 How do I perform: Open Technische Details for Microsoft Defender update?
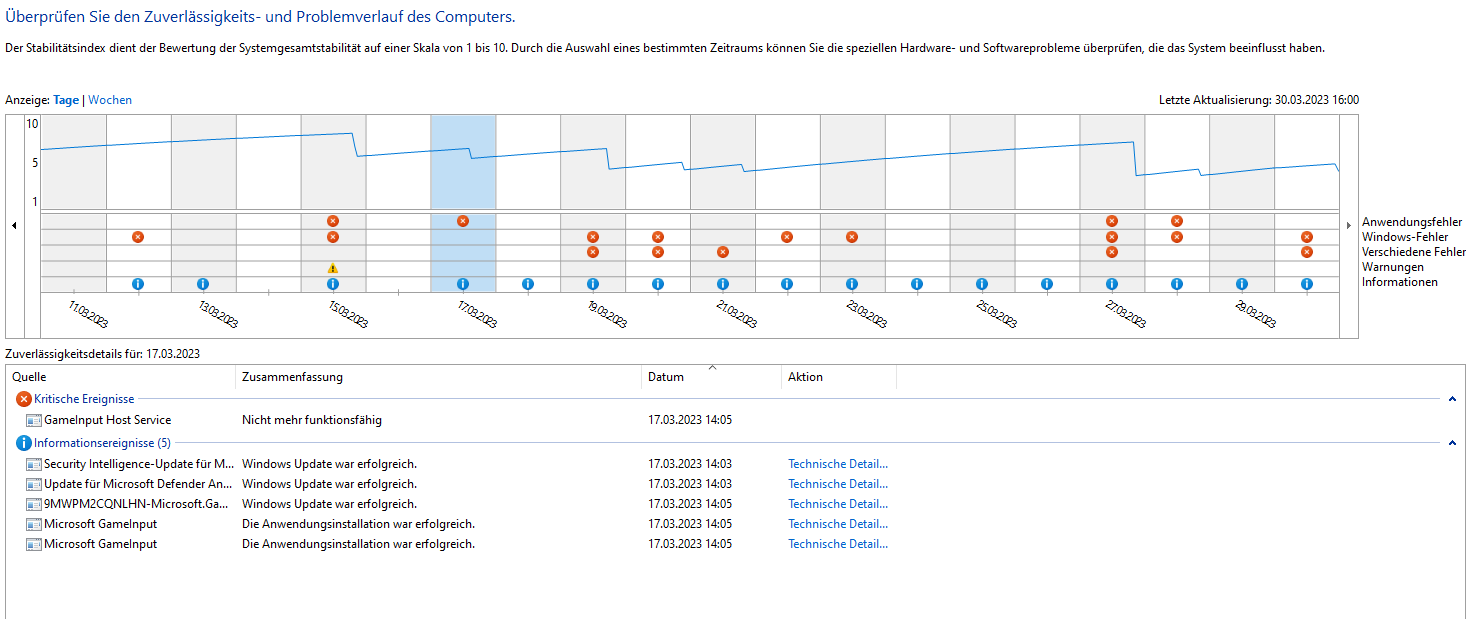tap(838, 484)
